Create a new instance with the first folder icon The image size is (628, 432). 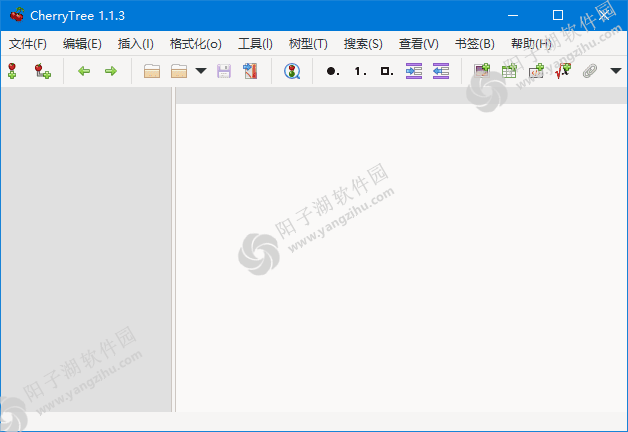point(152,71)
